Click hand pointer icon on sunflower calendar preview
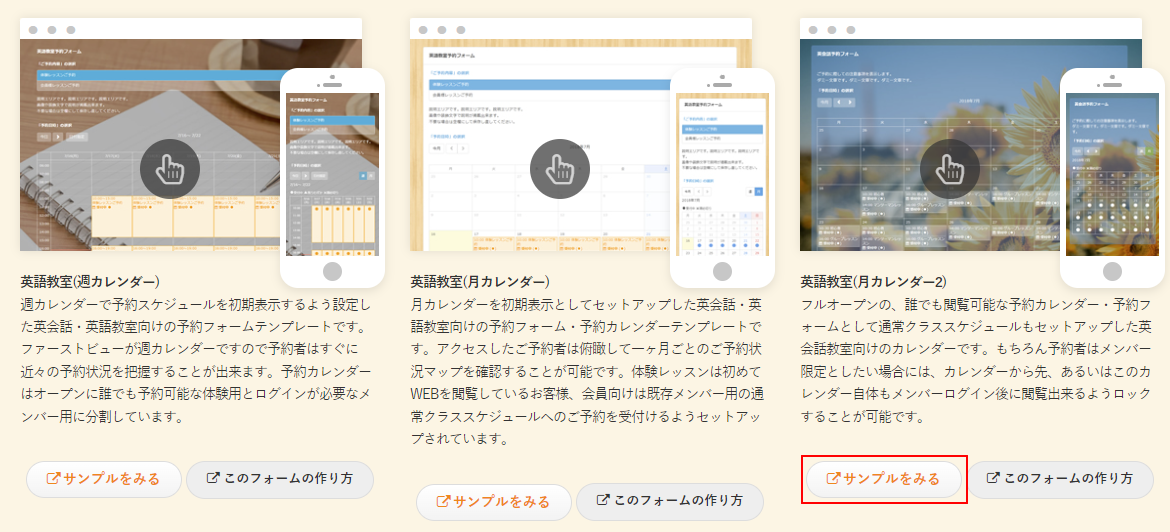Screen dimensions: 1170x532 [949, 167]
